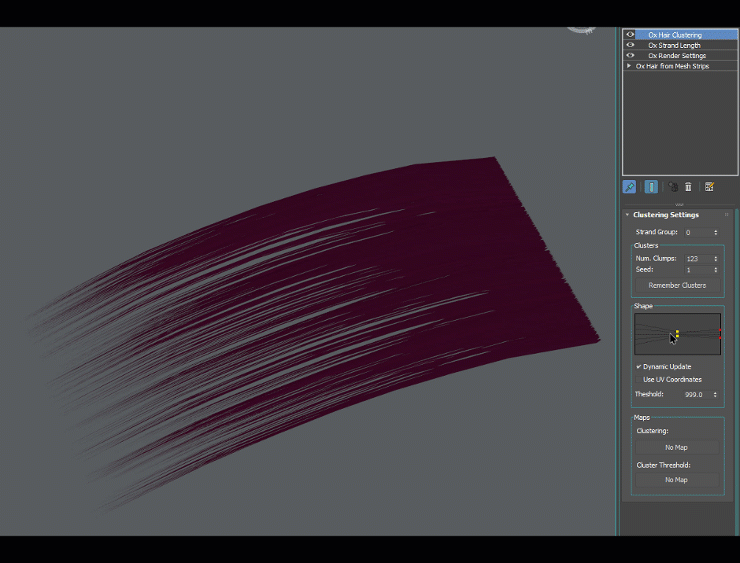740x563 pixels.
Task: Select Ox Strand Length in modifier stack
Action: (x=674, y=45)
